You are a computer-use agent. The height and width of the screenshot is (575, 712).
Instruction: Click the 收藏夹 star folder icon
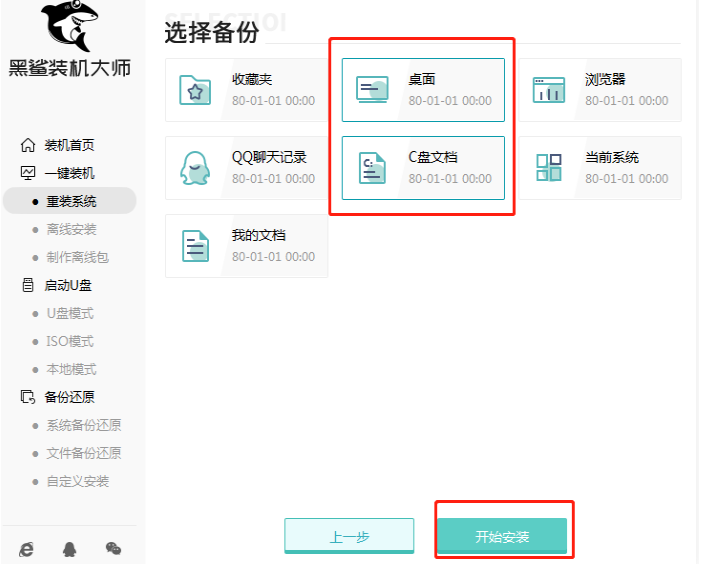[x=195, y=90]
